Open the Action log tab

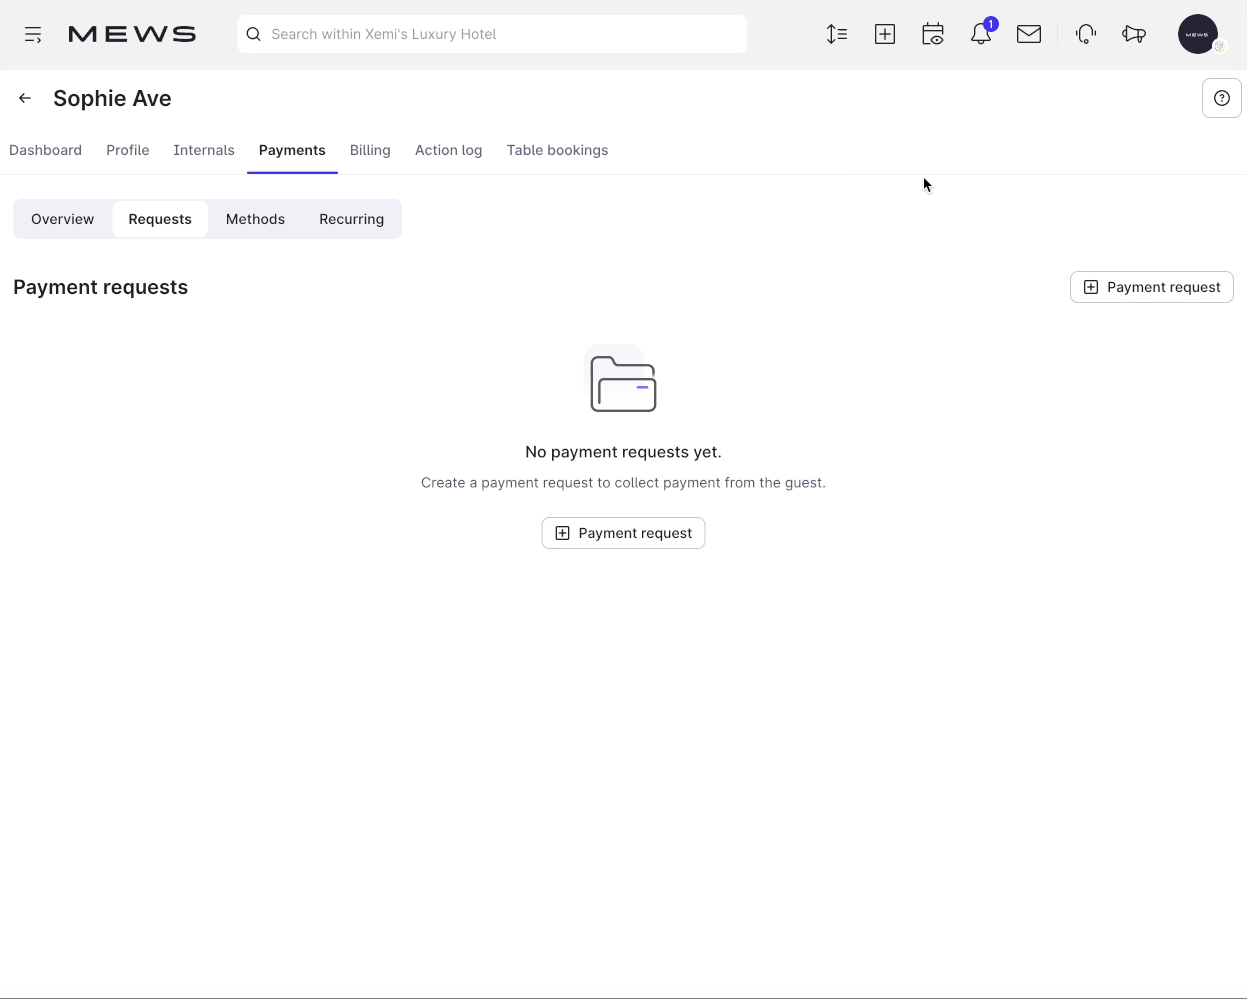(x=448, y=150)
